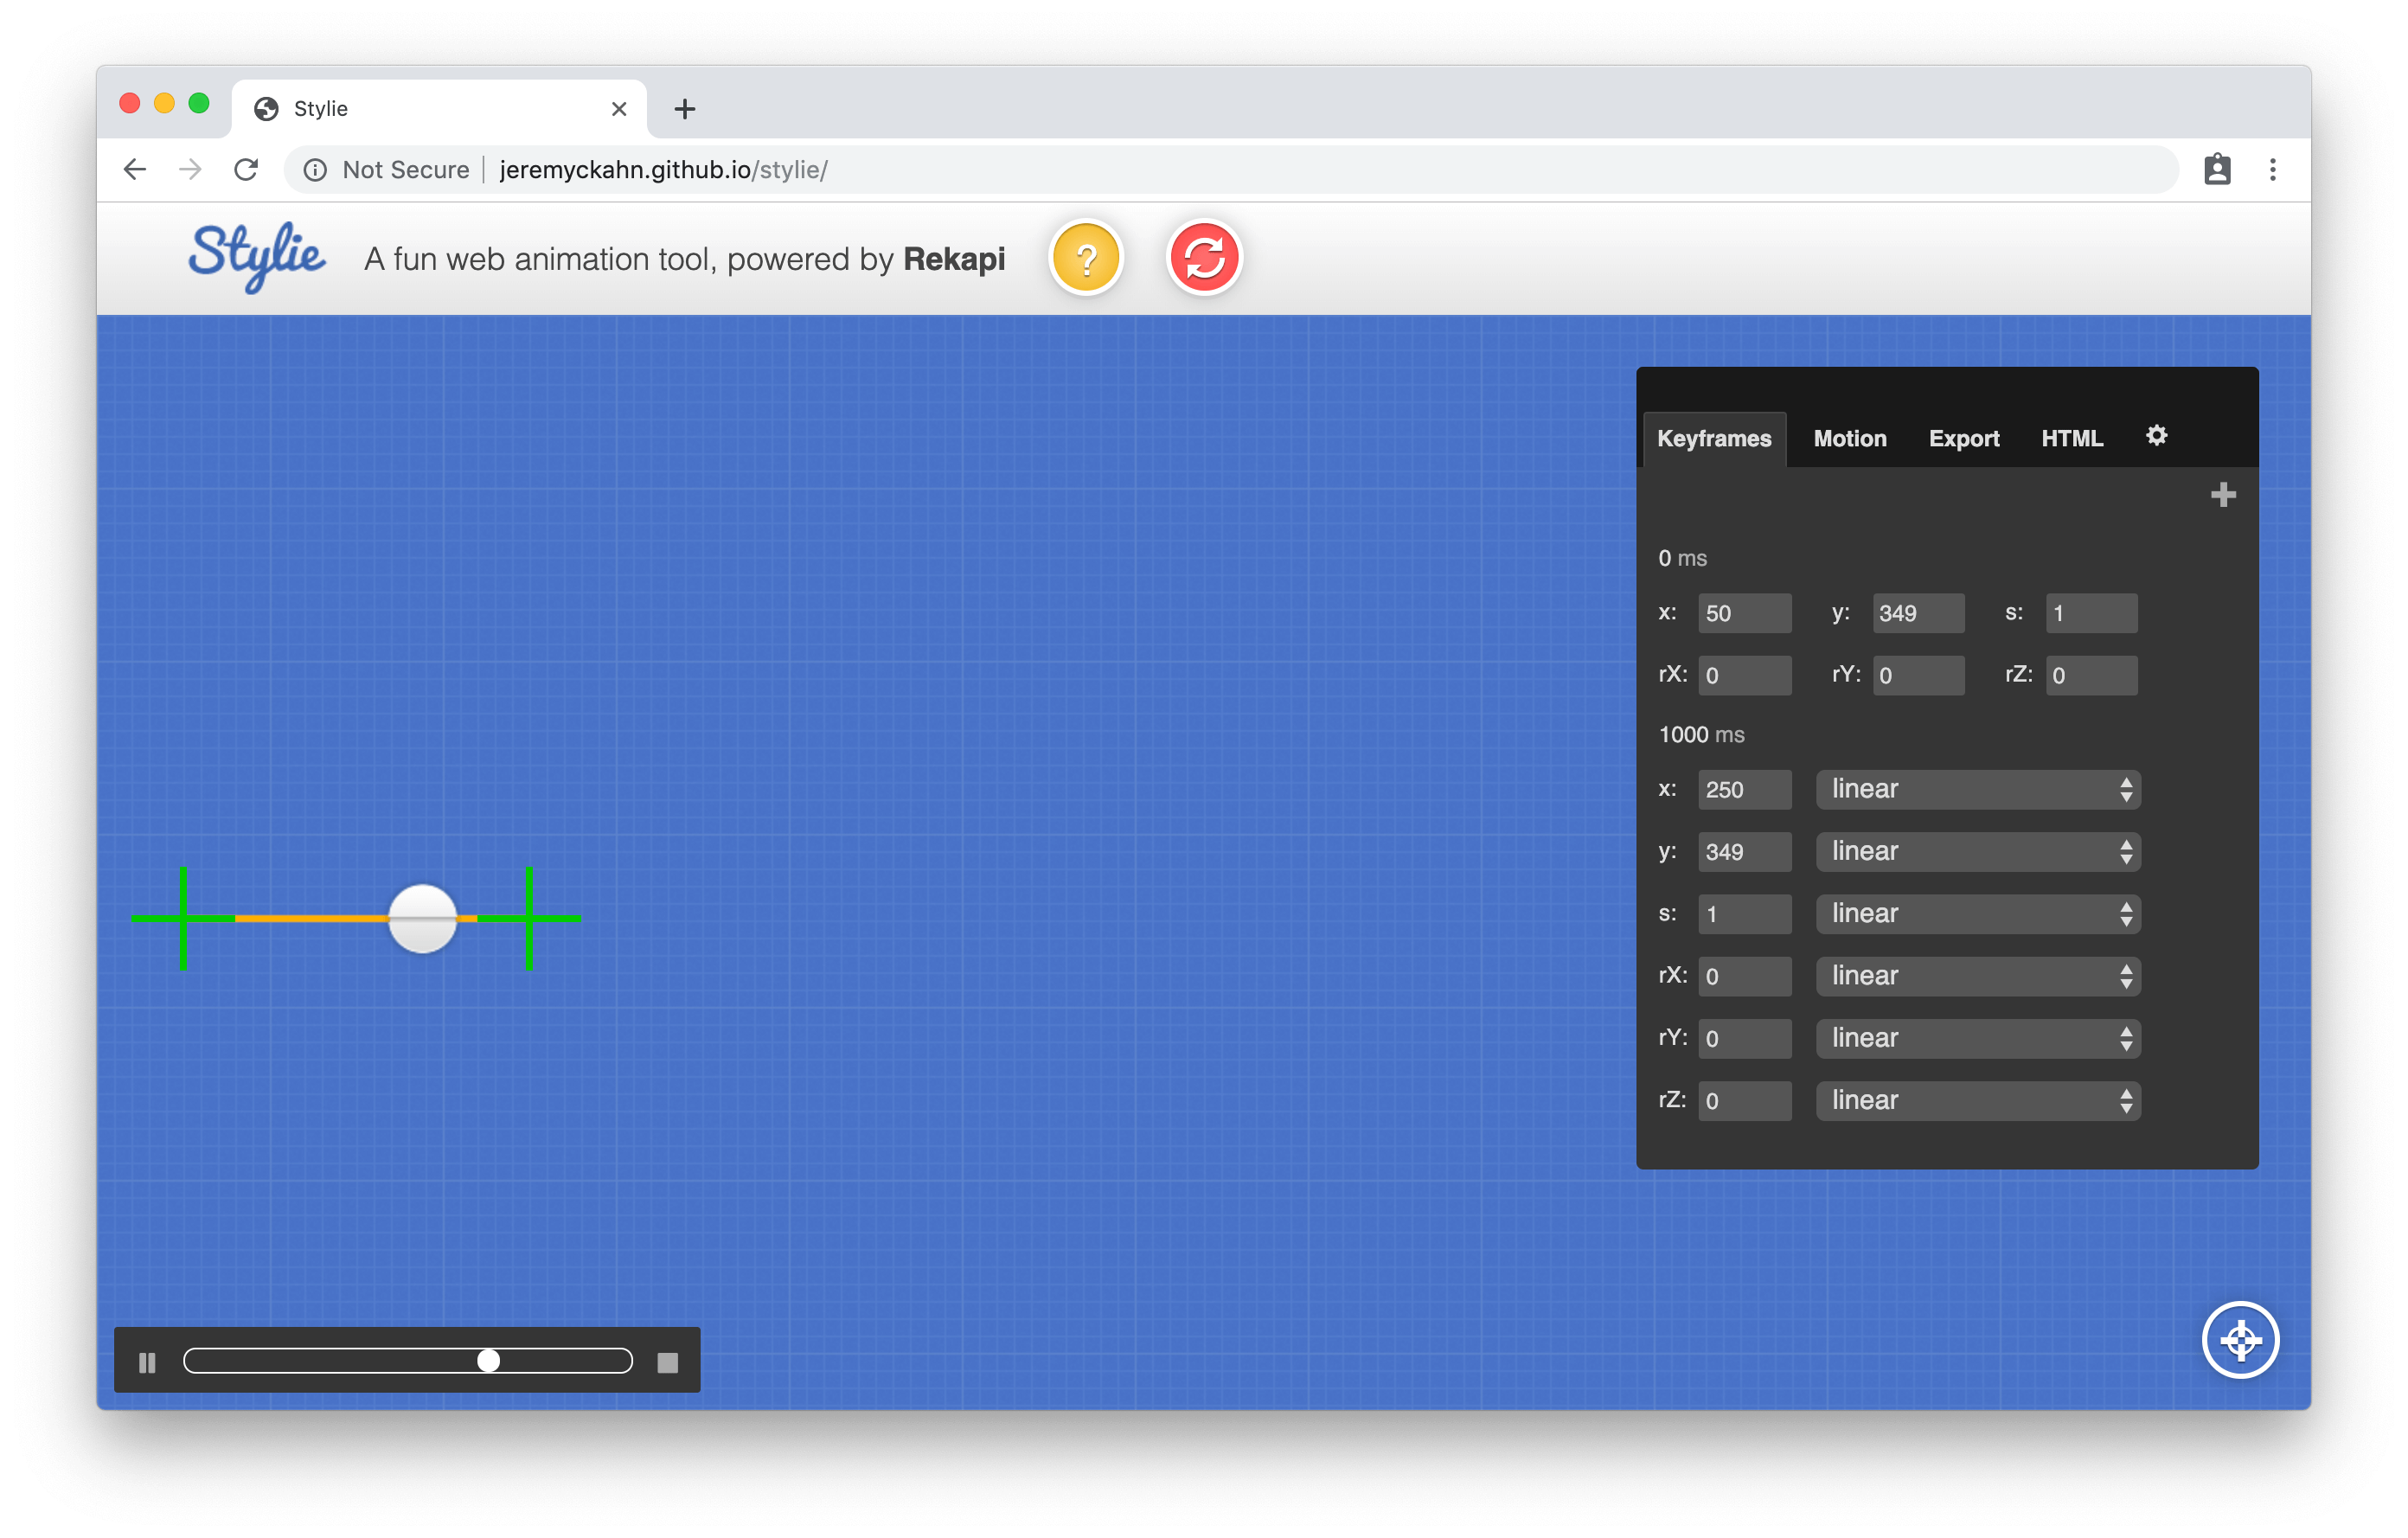
Task: Expand the x easing dropdown
Action: point(1977,789)
